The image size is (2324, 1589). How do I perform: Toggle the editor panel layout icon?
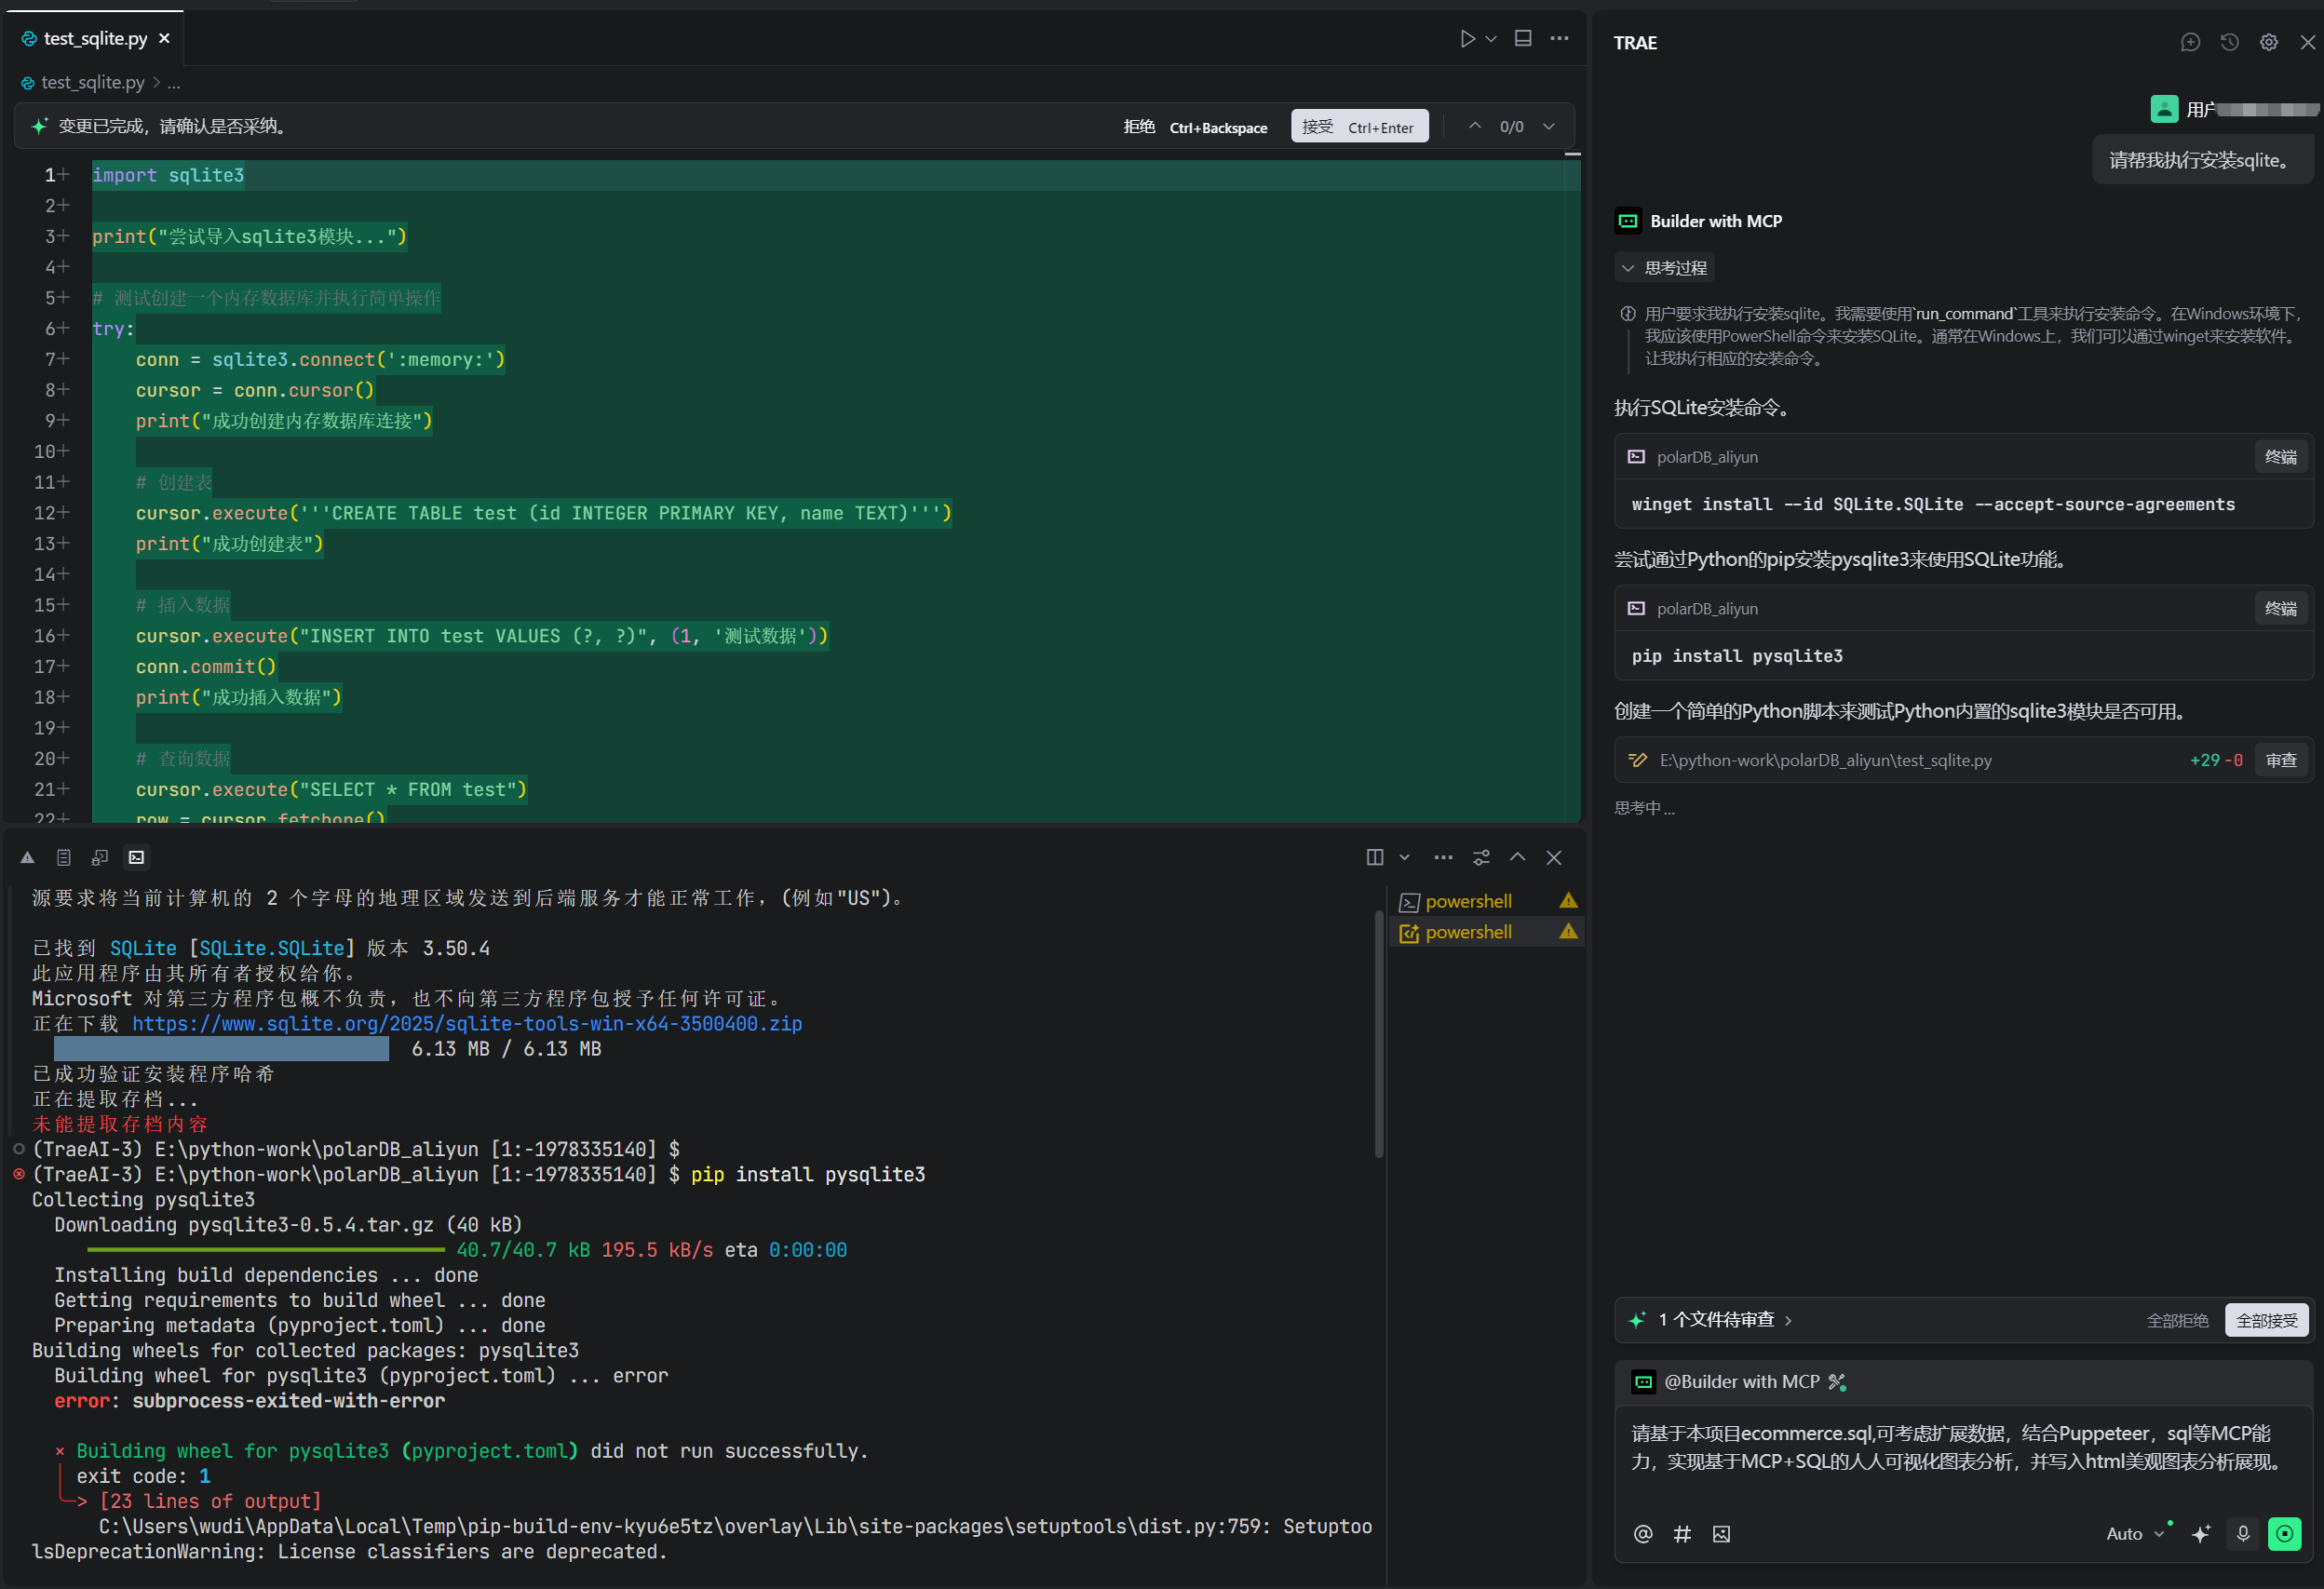1522,39
